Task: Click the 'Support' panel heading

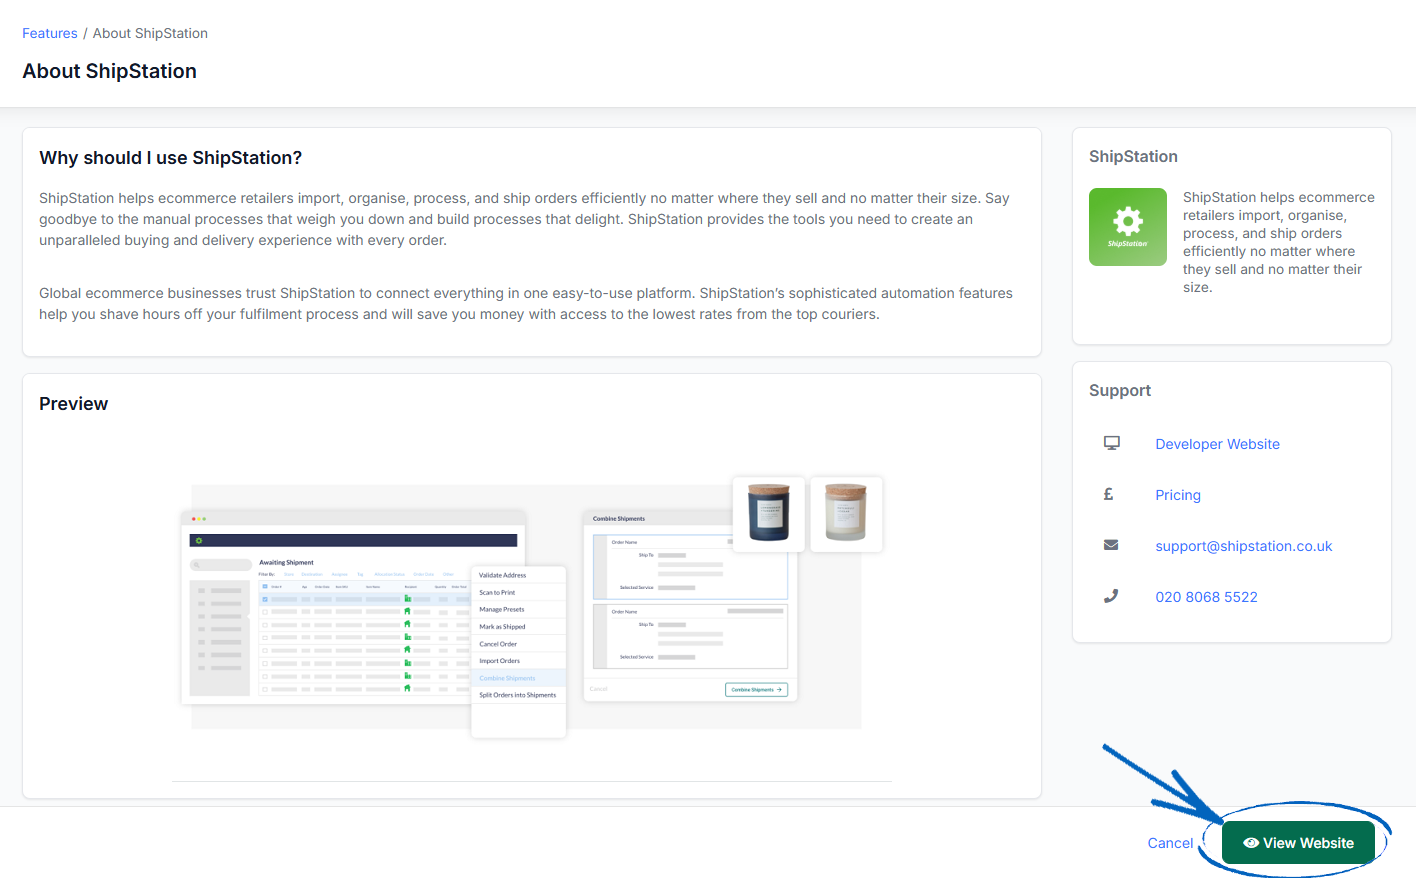Action: click(x=1120, y=390)
